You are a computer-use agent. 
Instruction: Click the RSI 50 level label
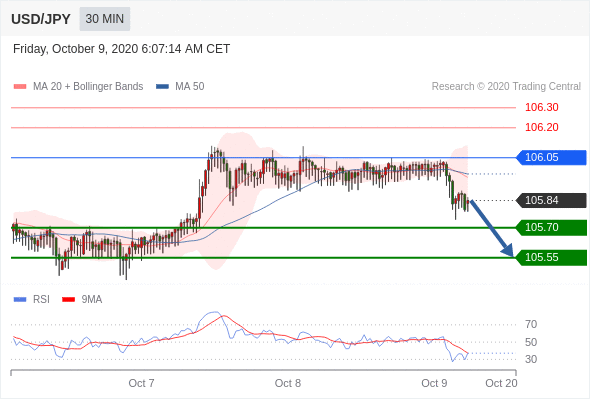(531, 342)
